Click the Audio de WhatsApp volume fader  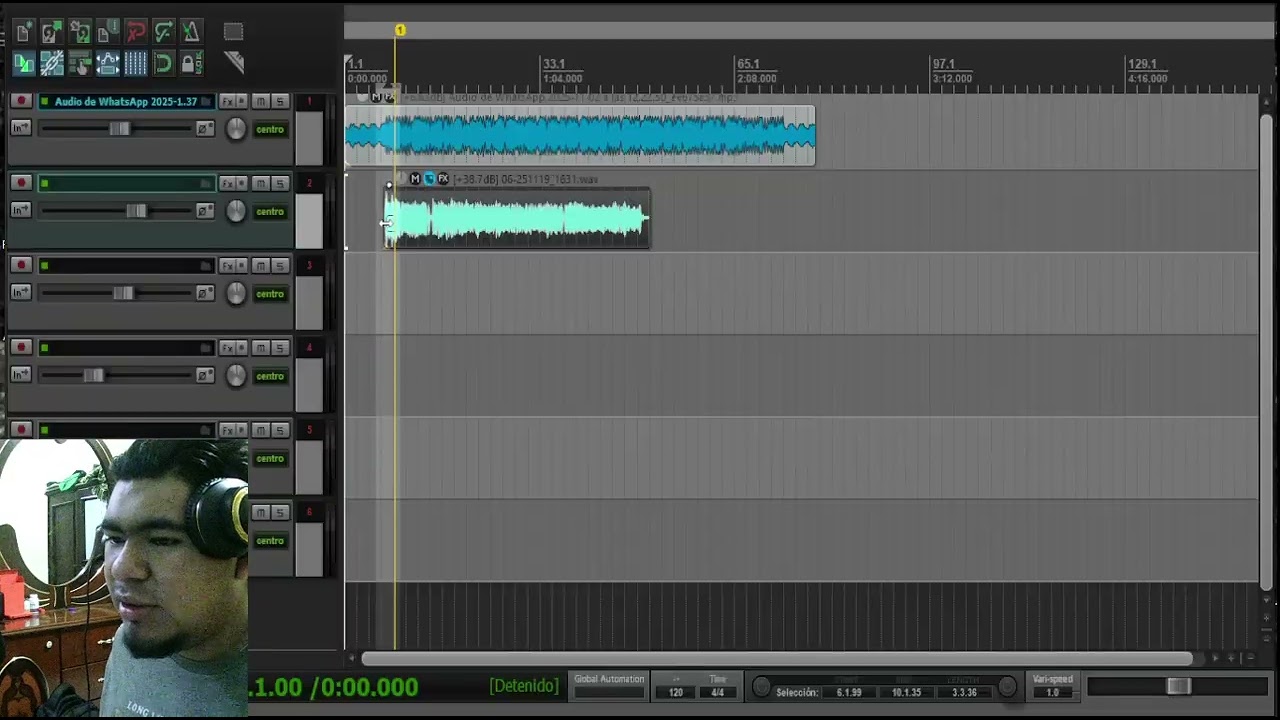click(119, 129)
